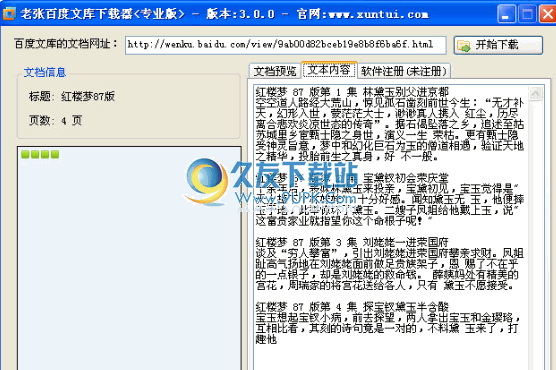
Task: Click the green progress bar blocks
Action: [40, 154]
